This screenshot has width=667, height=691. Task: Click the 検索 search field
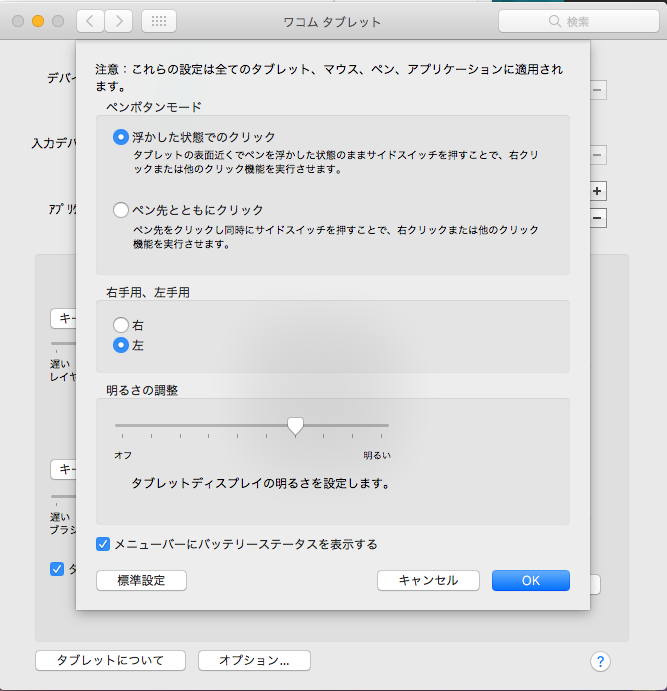click(x=577, y=21)
